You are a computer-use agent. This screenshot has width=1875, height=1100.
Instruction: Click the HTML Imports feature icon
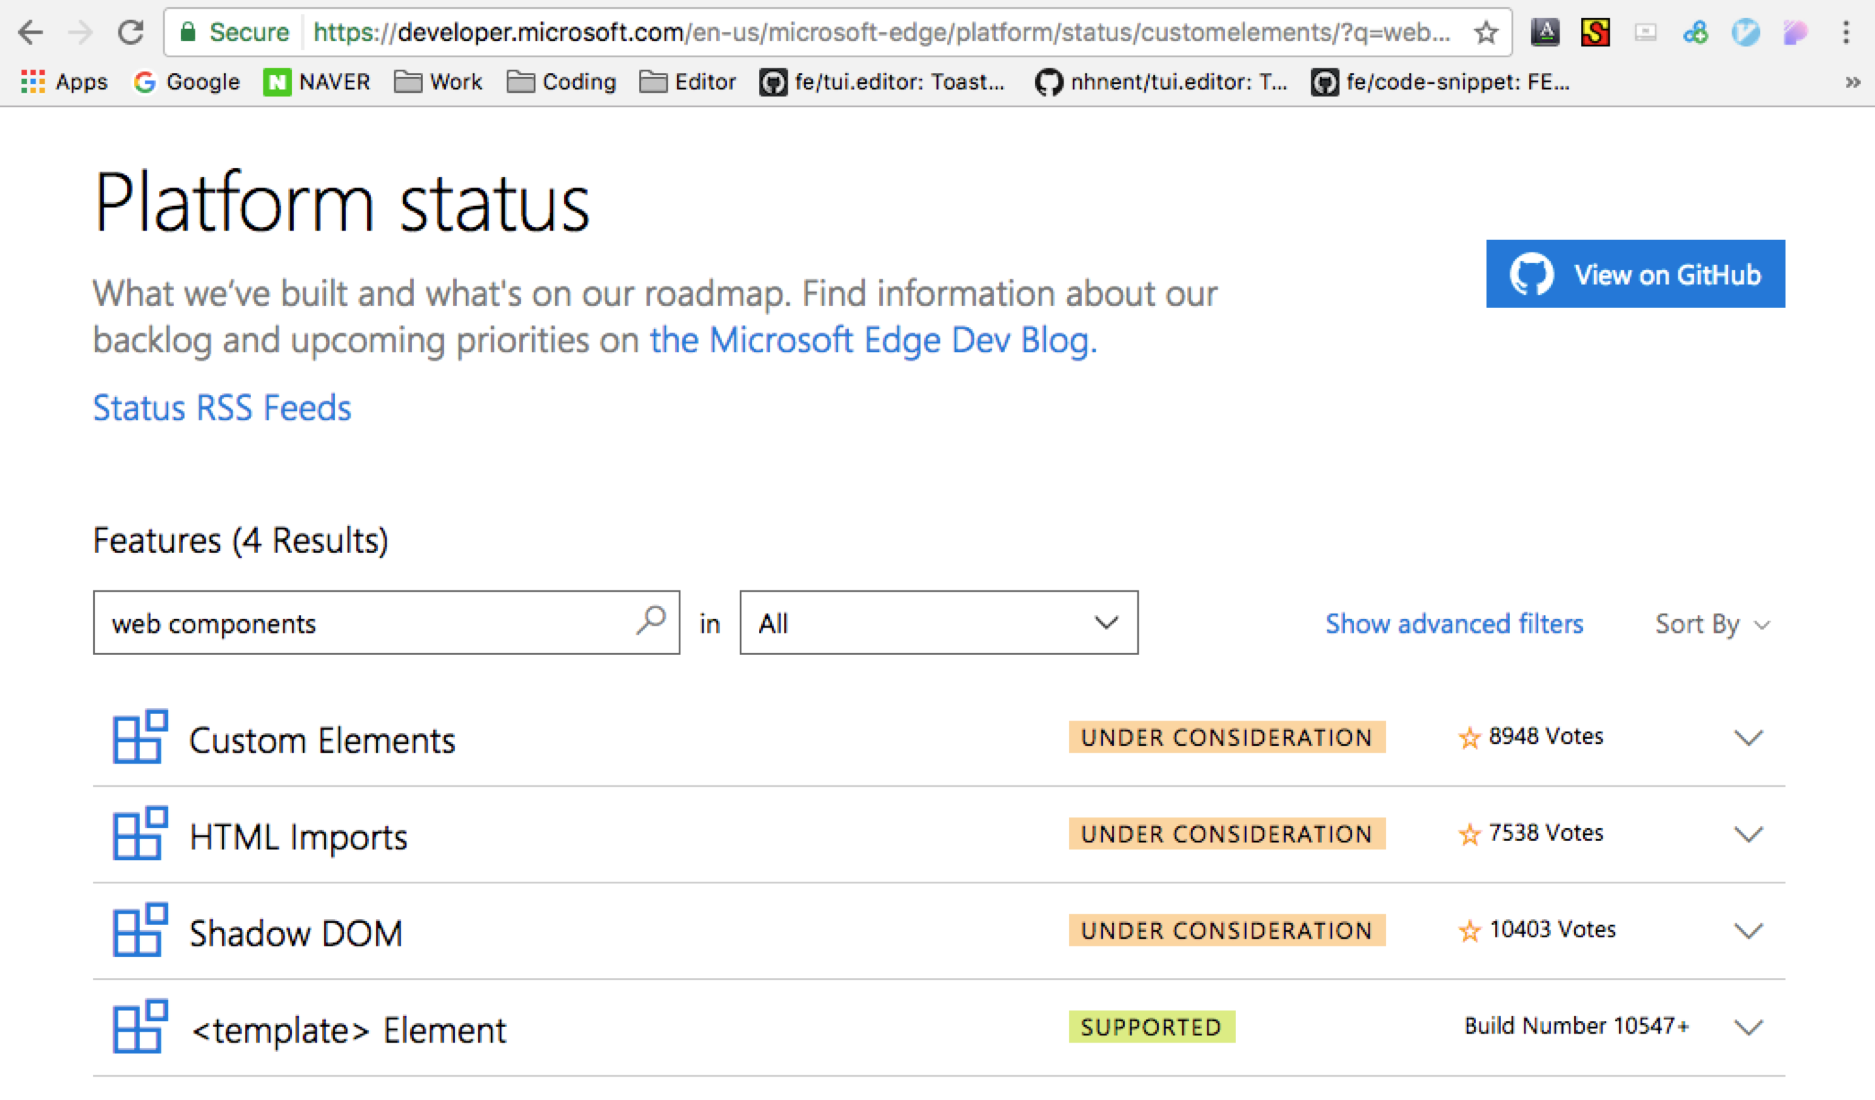(x=140, y=833)
